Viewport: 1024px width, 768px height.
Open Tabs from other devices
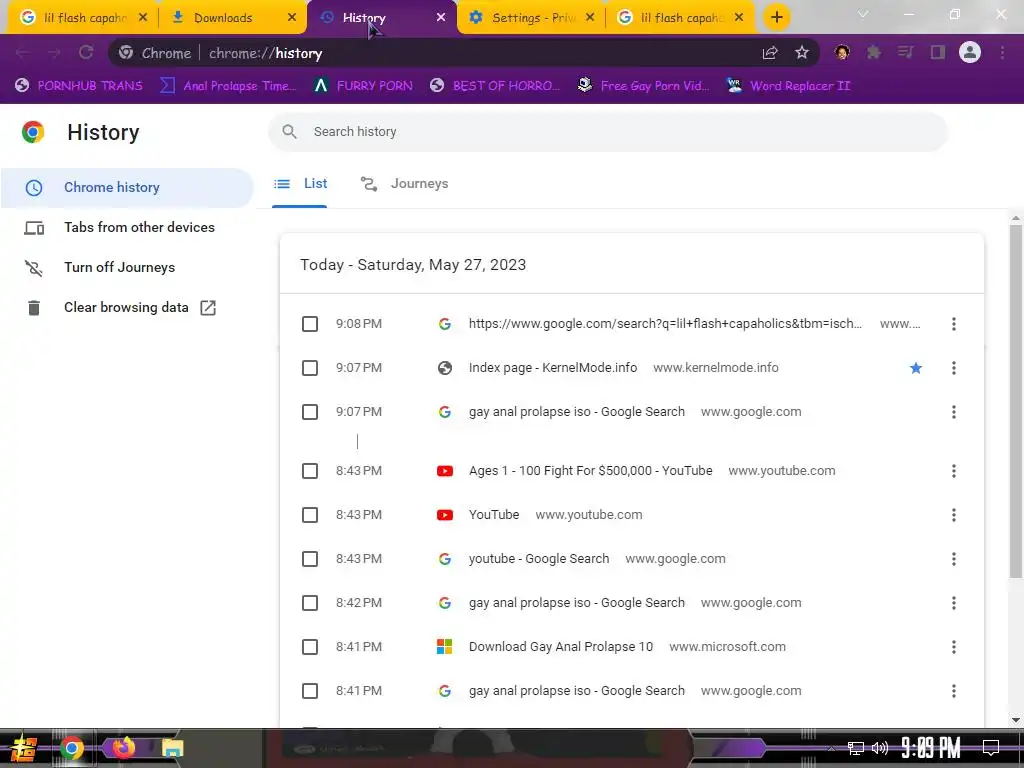127,227
